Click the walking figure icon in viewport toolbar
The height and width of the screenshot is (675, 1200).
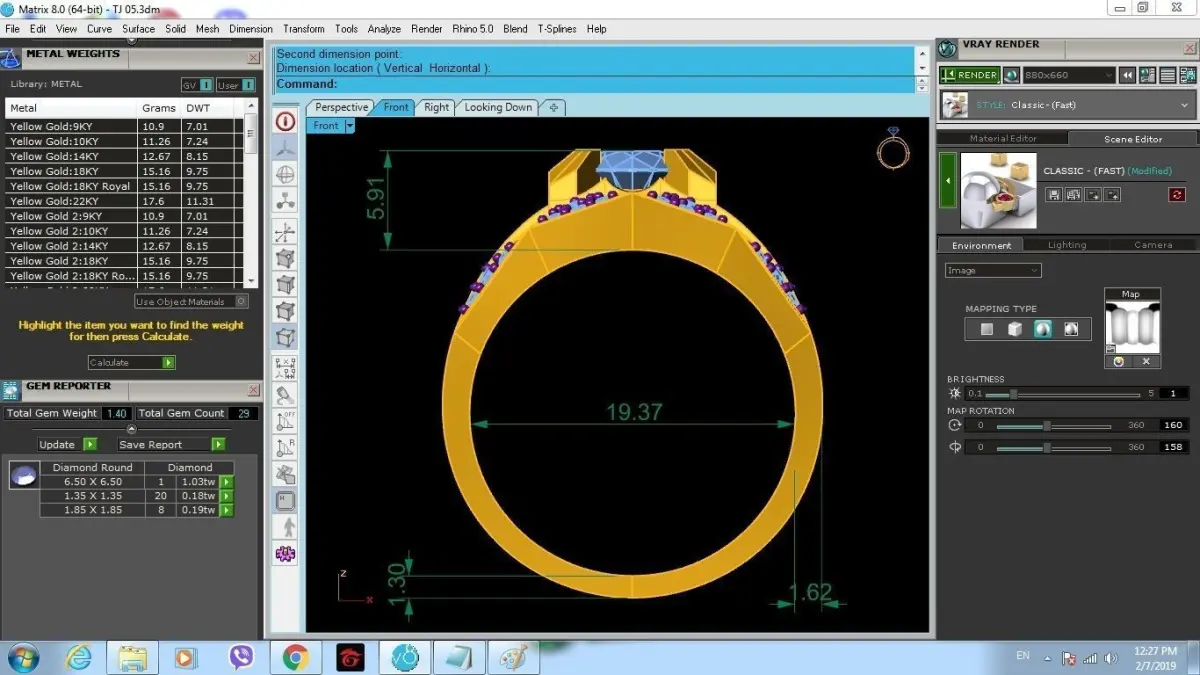[x=286, y=527]
